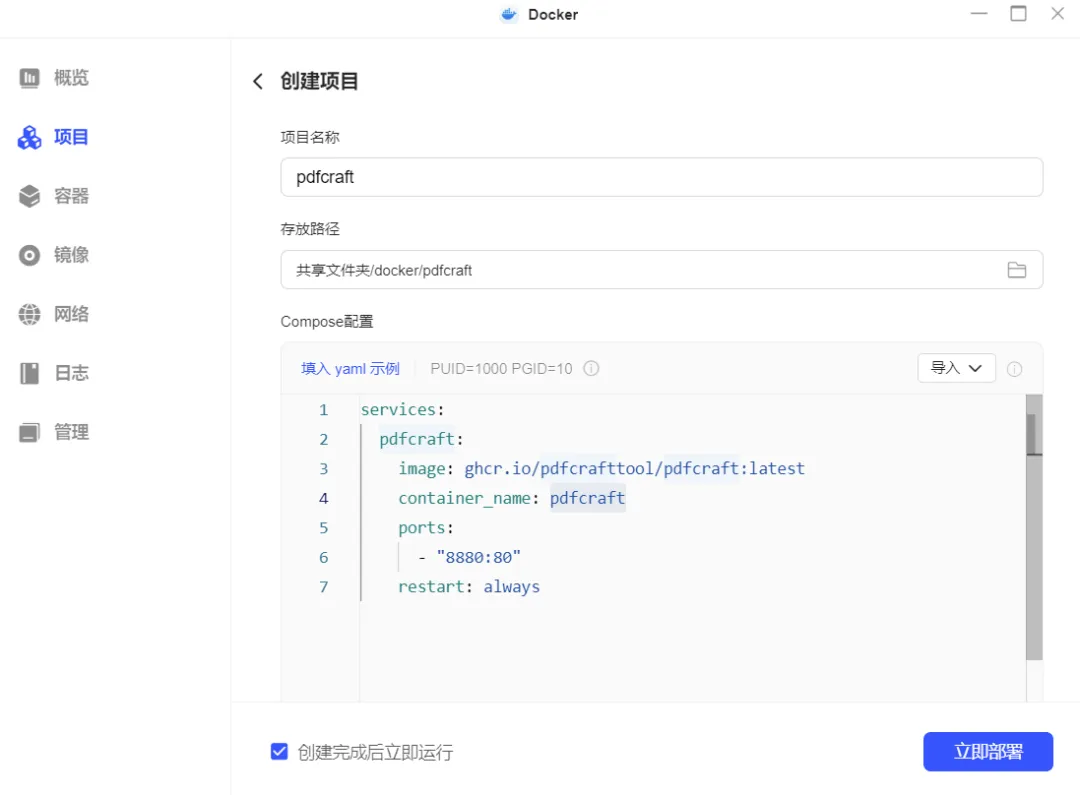This screenshot has width=1080, height=795.
Task: Uncheck 创建完成后立即运行 checkbox
Action: click(x=279, y=752)
